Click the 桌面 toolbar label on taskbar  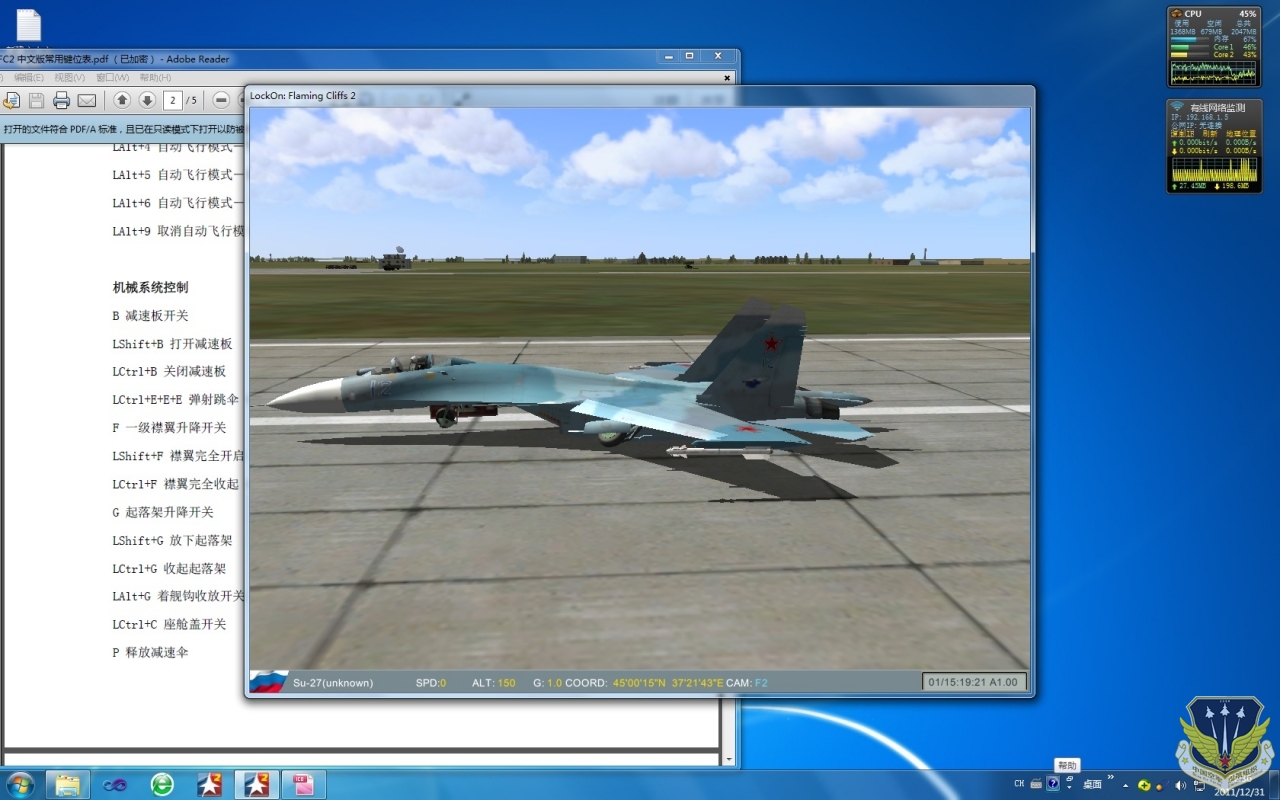[x=1092, y=785]
